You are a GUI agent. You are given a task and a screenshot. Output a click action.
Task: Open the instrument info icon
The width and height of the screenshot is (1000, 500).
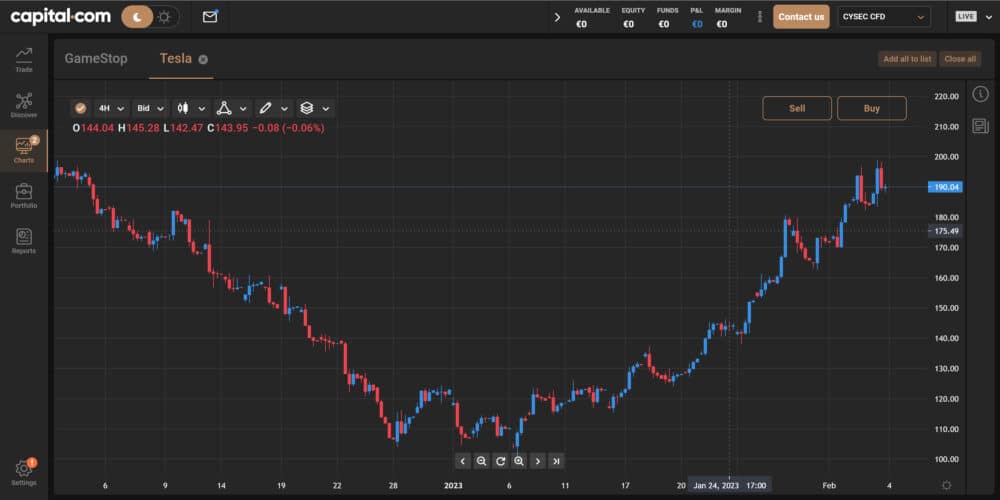980,94
